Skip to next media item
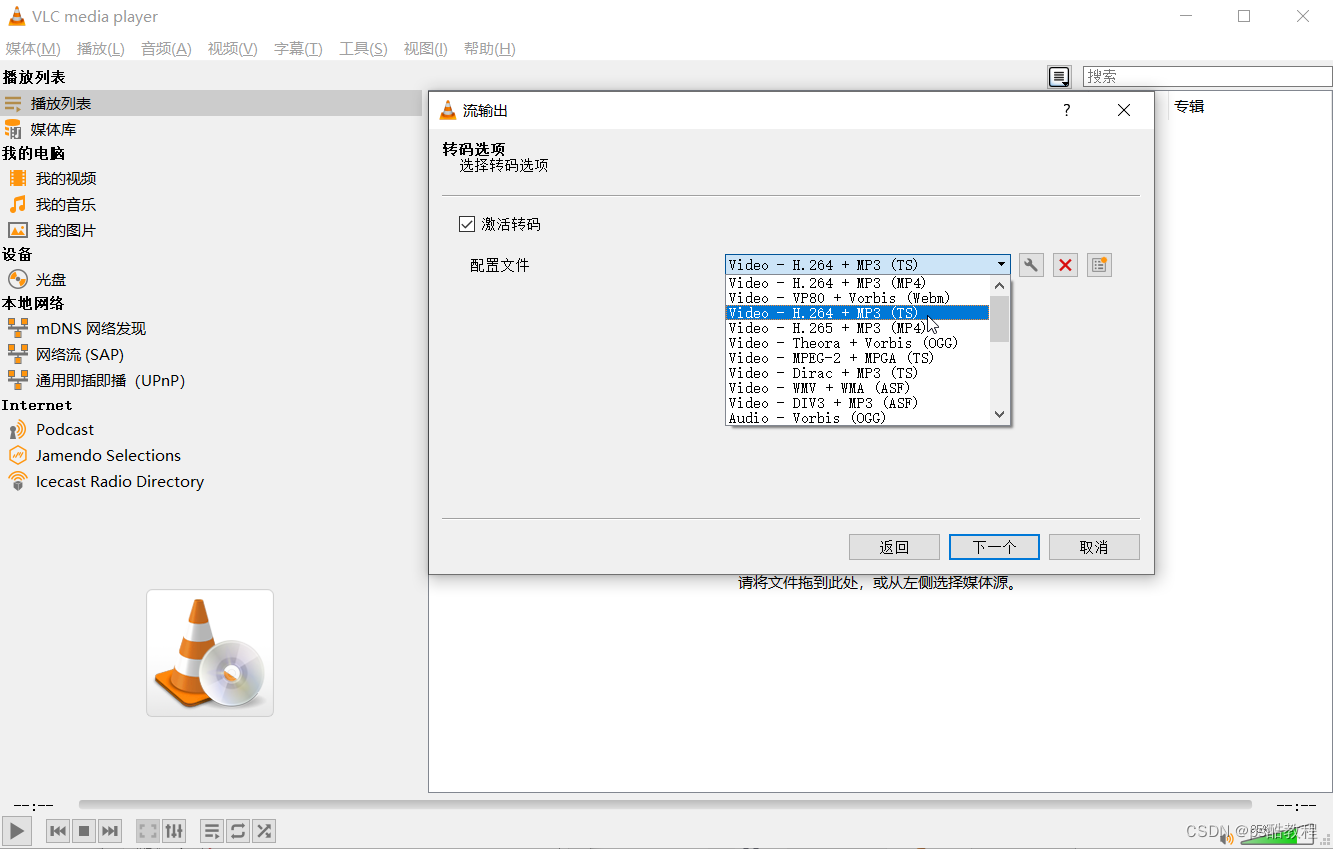 click(x=110, y=830)
